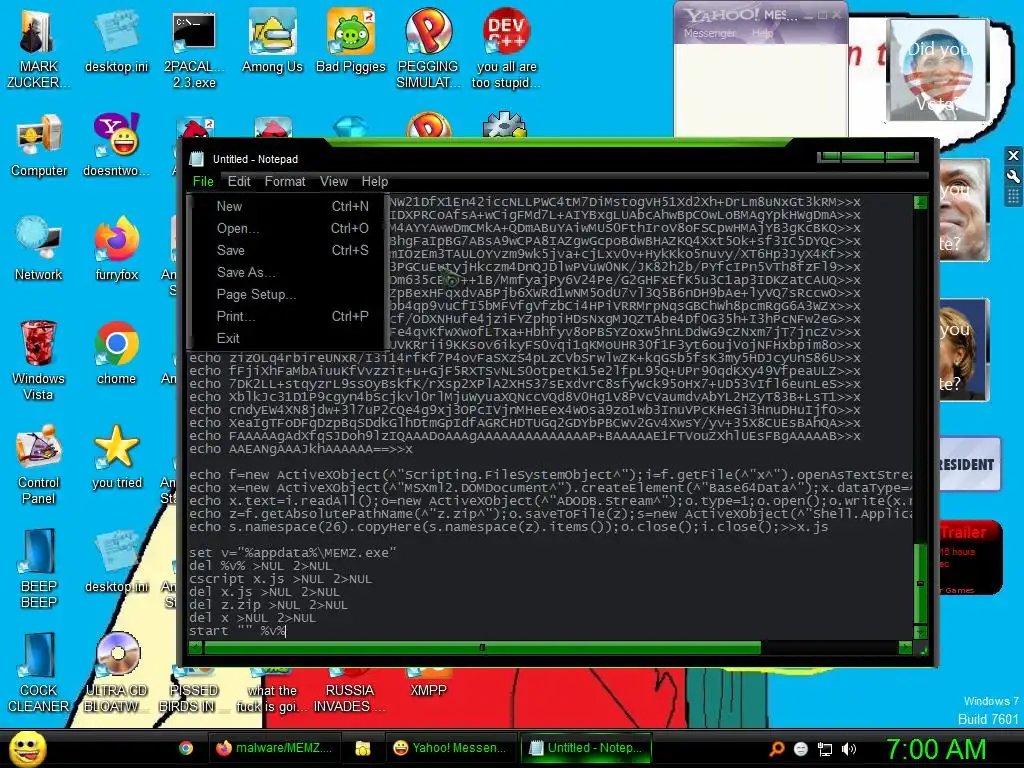Click Notepad horizontal scrollbar left arrow
The image size is (1024, 768).
click(x=195, y=648)
